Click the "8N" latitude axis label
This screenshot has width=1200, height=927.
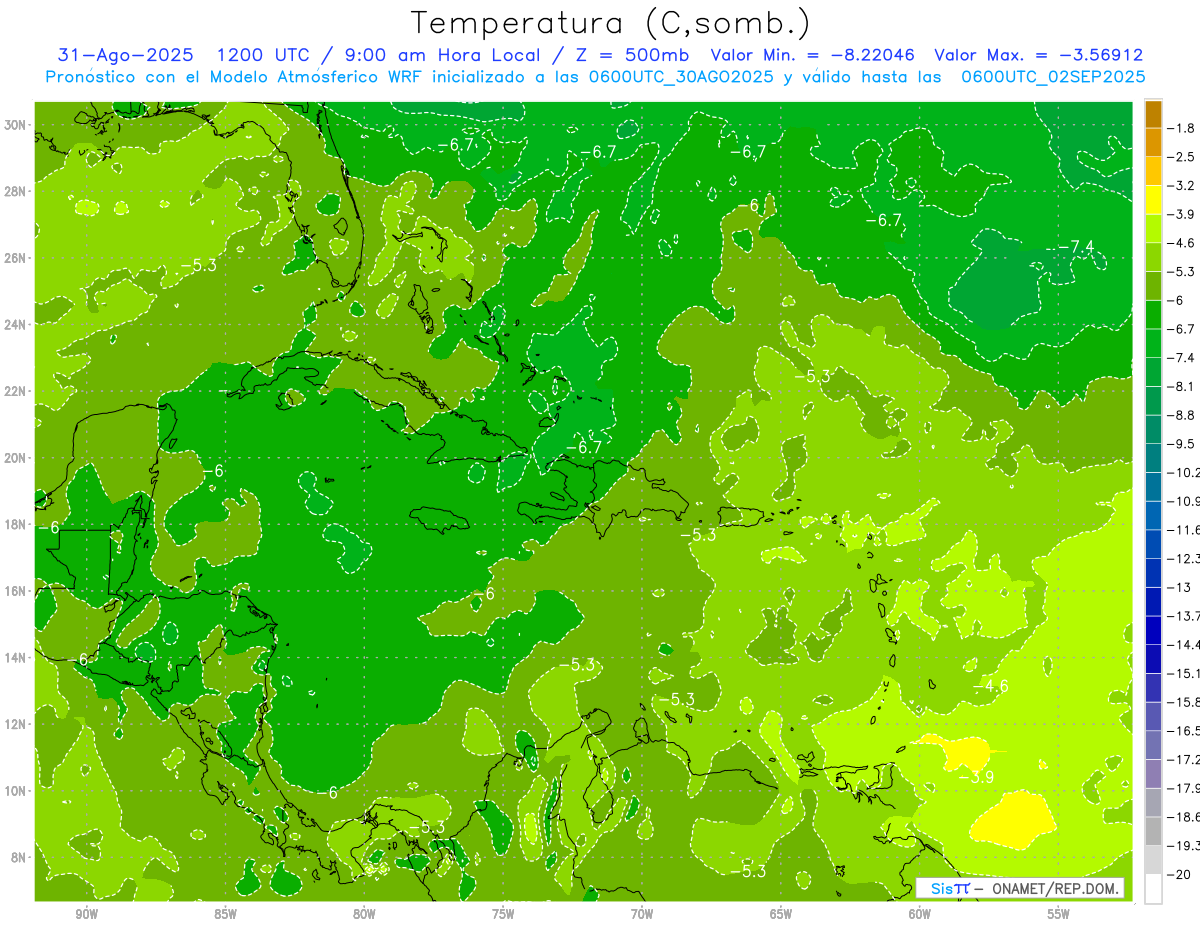(x=18, y=857)
